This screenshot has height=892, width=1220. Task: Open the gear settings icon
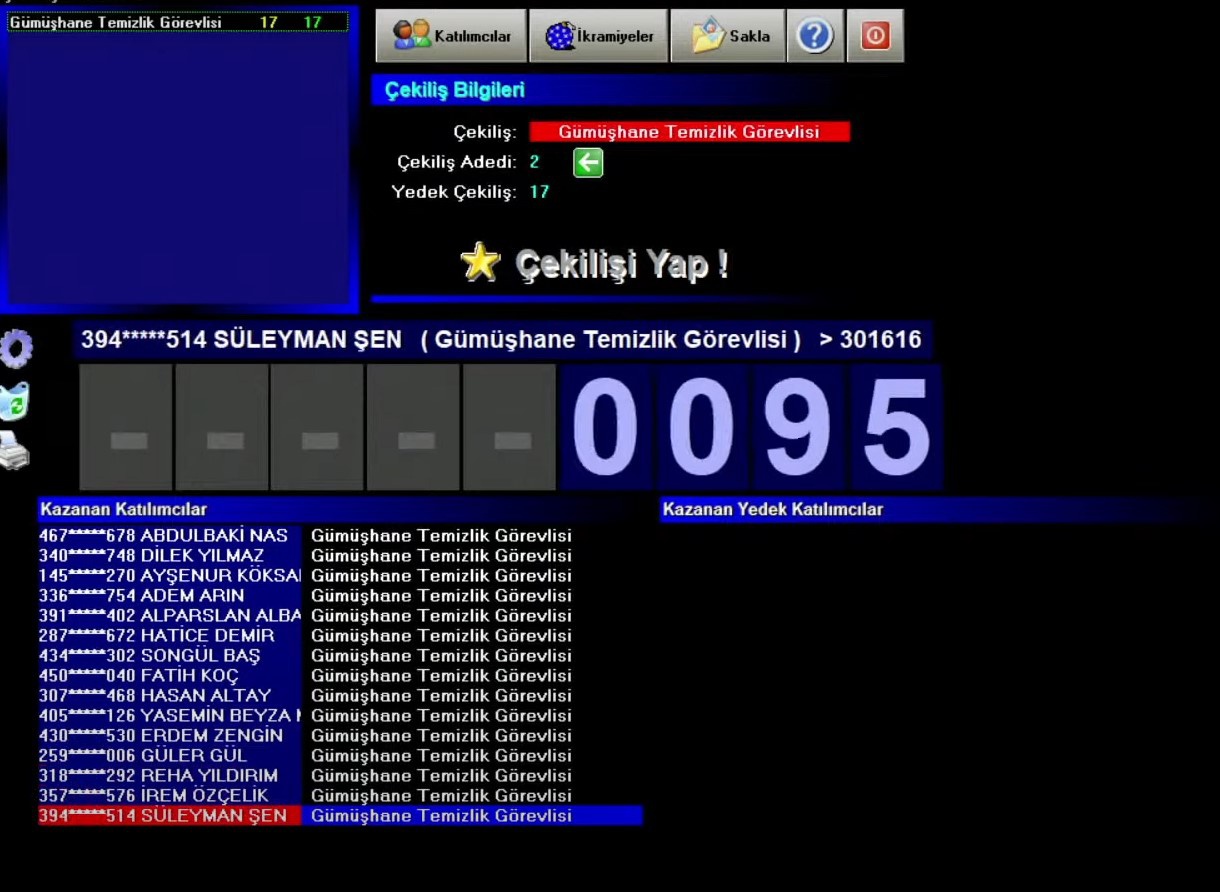pyautogui.click(x=16, y=349)
